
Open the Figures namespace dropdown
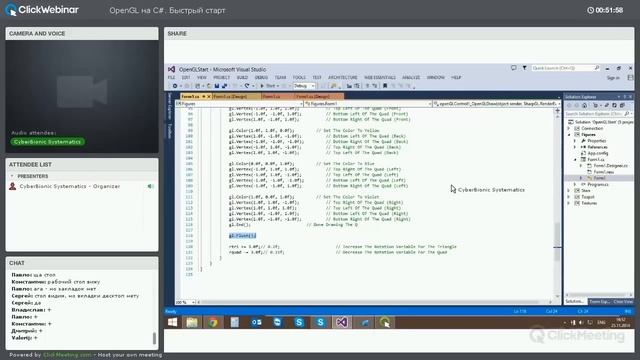point(239,104)
